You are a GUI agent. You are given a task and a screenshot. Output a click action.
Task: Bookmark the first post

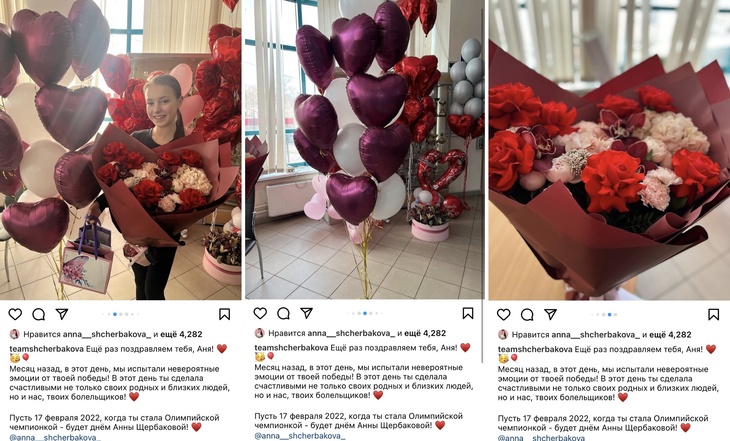224,314
